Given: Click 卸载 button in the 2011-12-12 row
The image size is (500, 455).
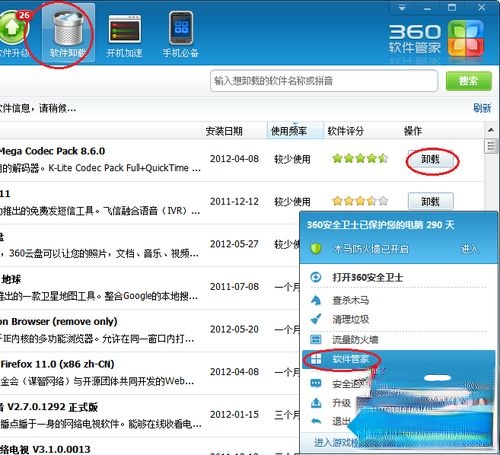Looking at the screenshot, I should (431, 201).
